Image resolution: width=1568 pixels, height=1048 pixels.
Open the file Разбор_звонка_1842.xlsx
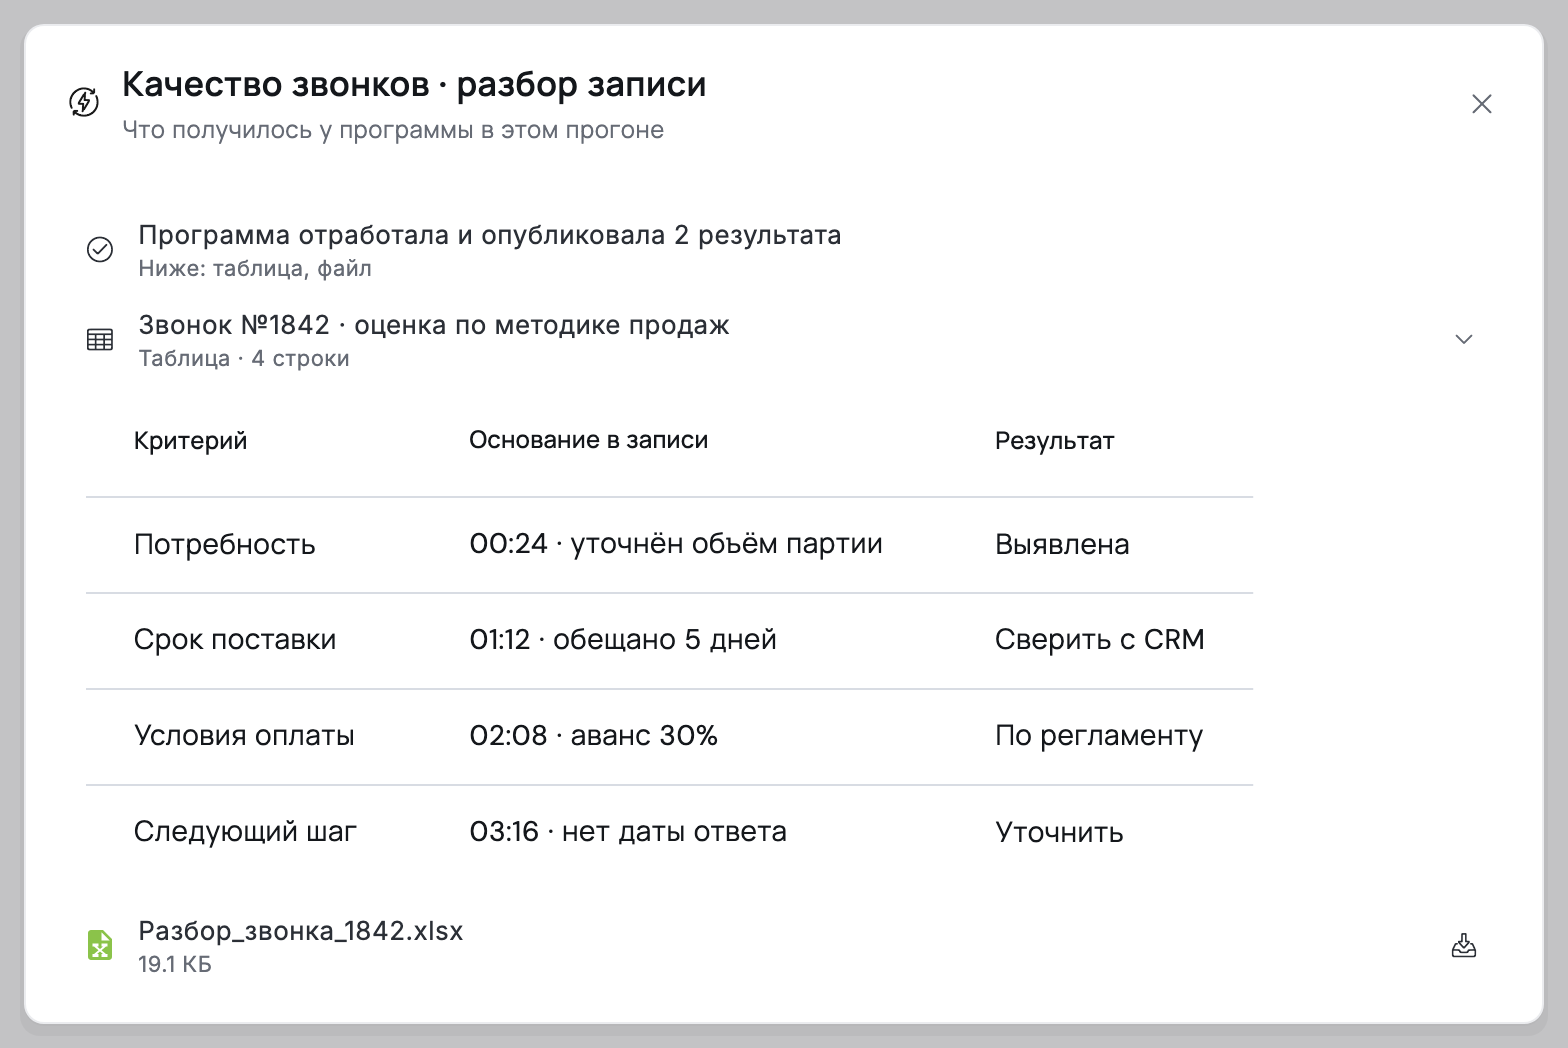(x=301, y=931)
